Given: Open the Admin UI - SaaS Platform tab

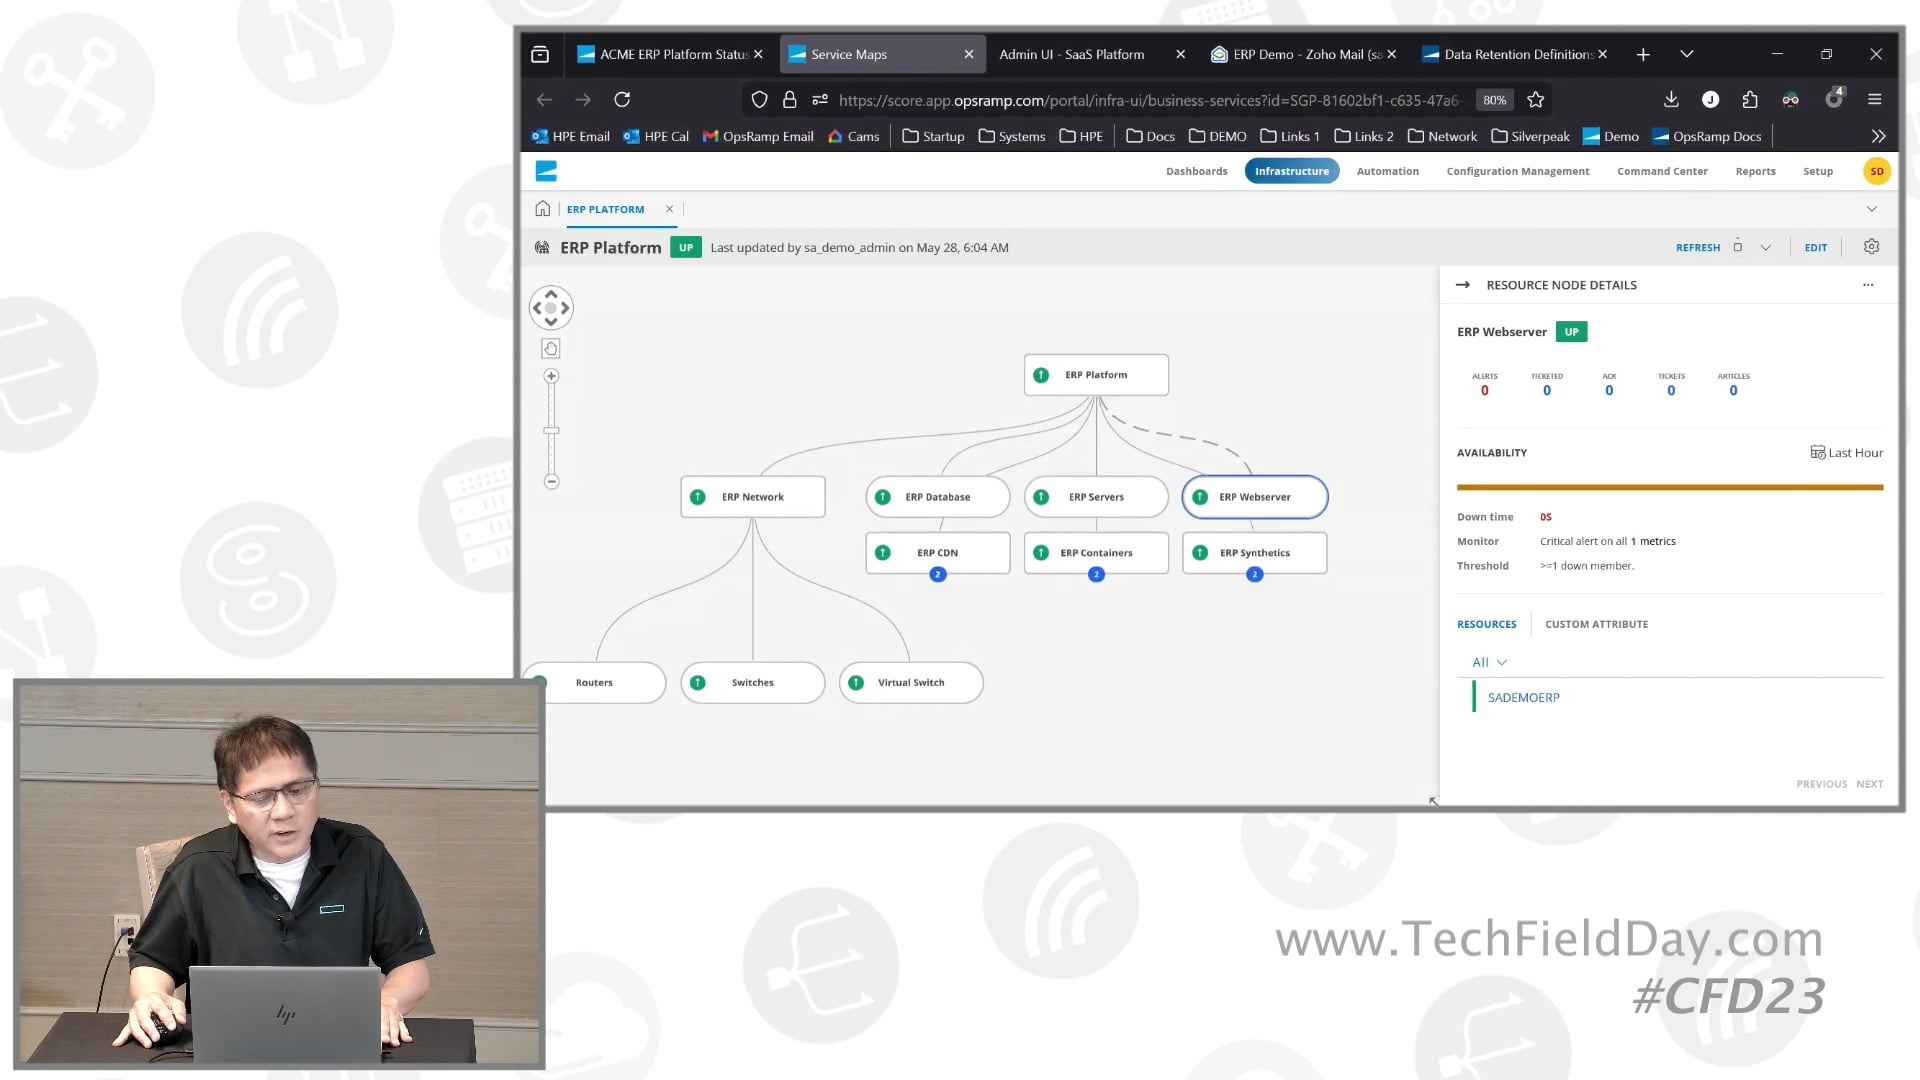Looking at the screenshot, I should point(1072,54).
